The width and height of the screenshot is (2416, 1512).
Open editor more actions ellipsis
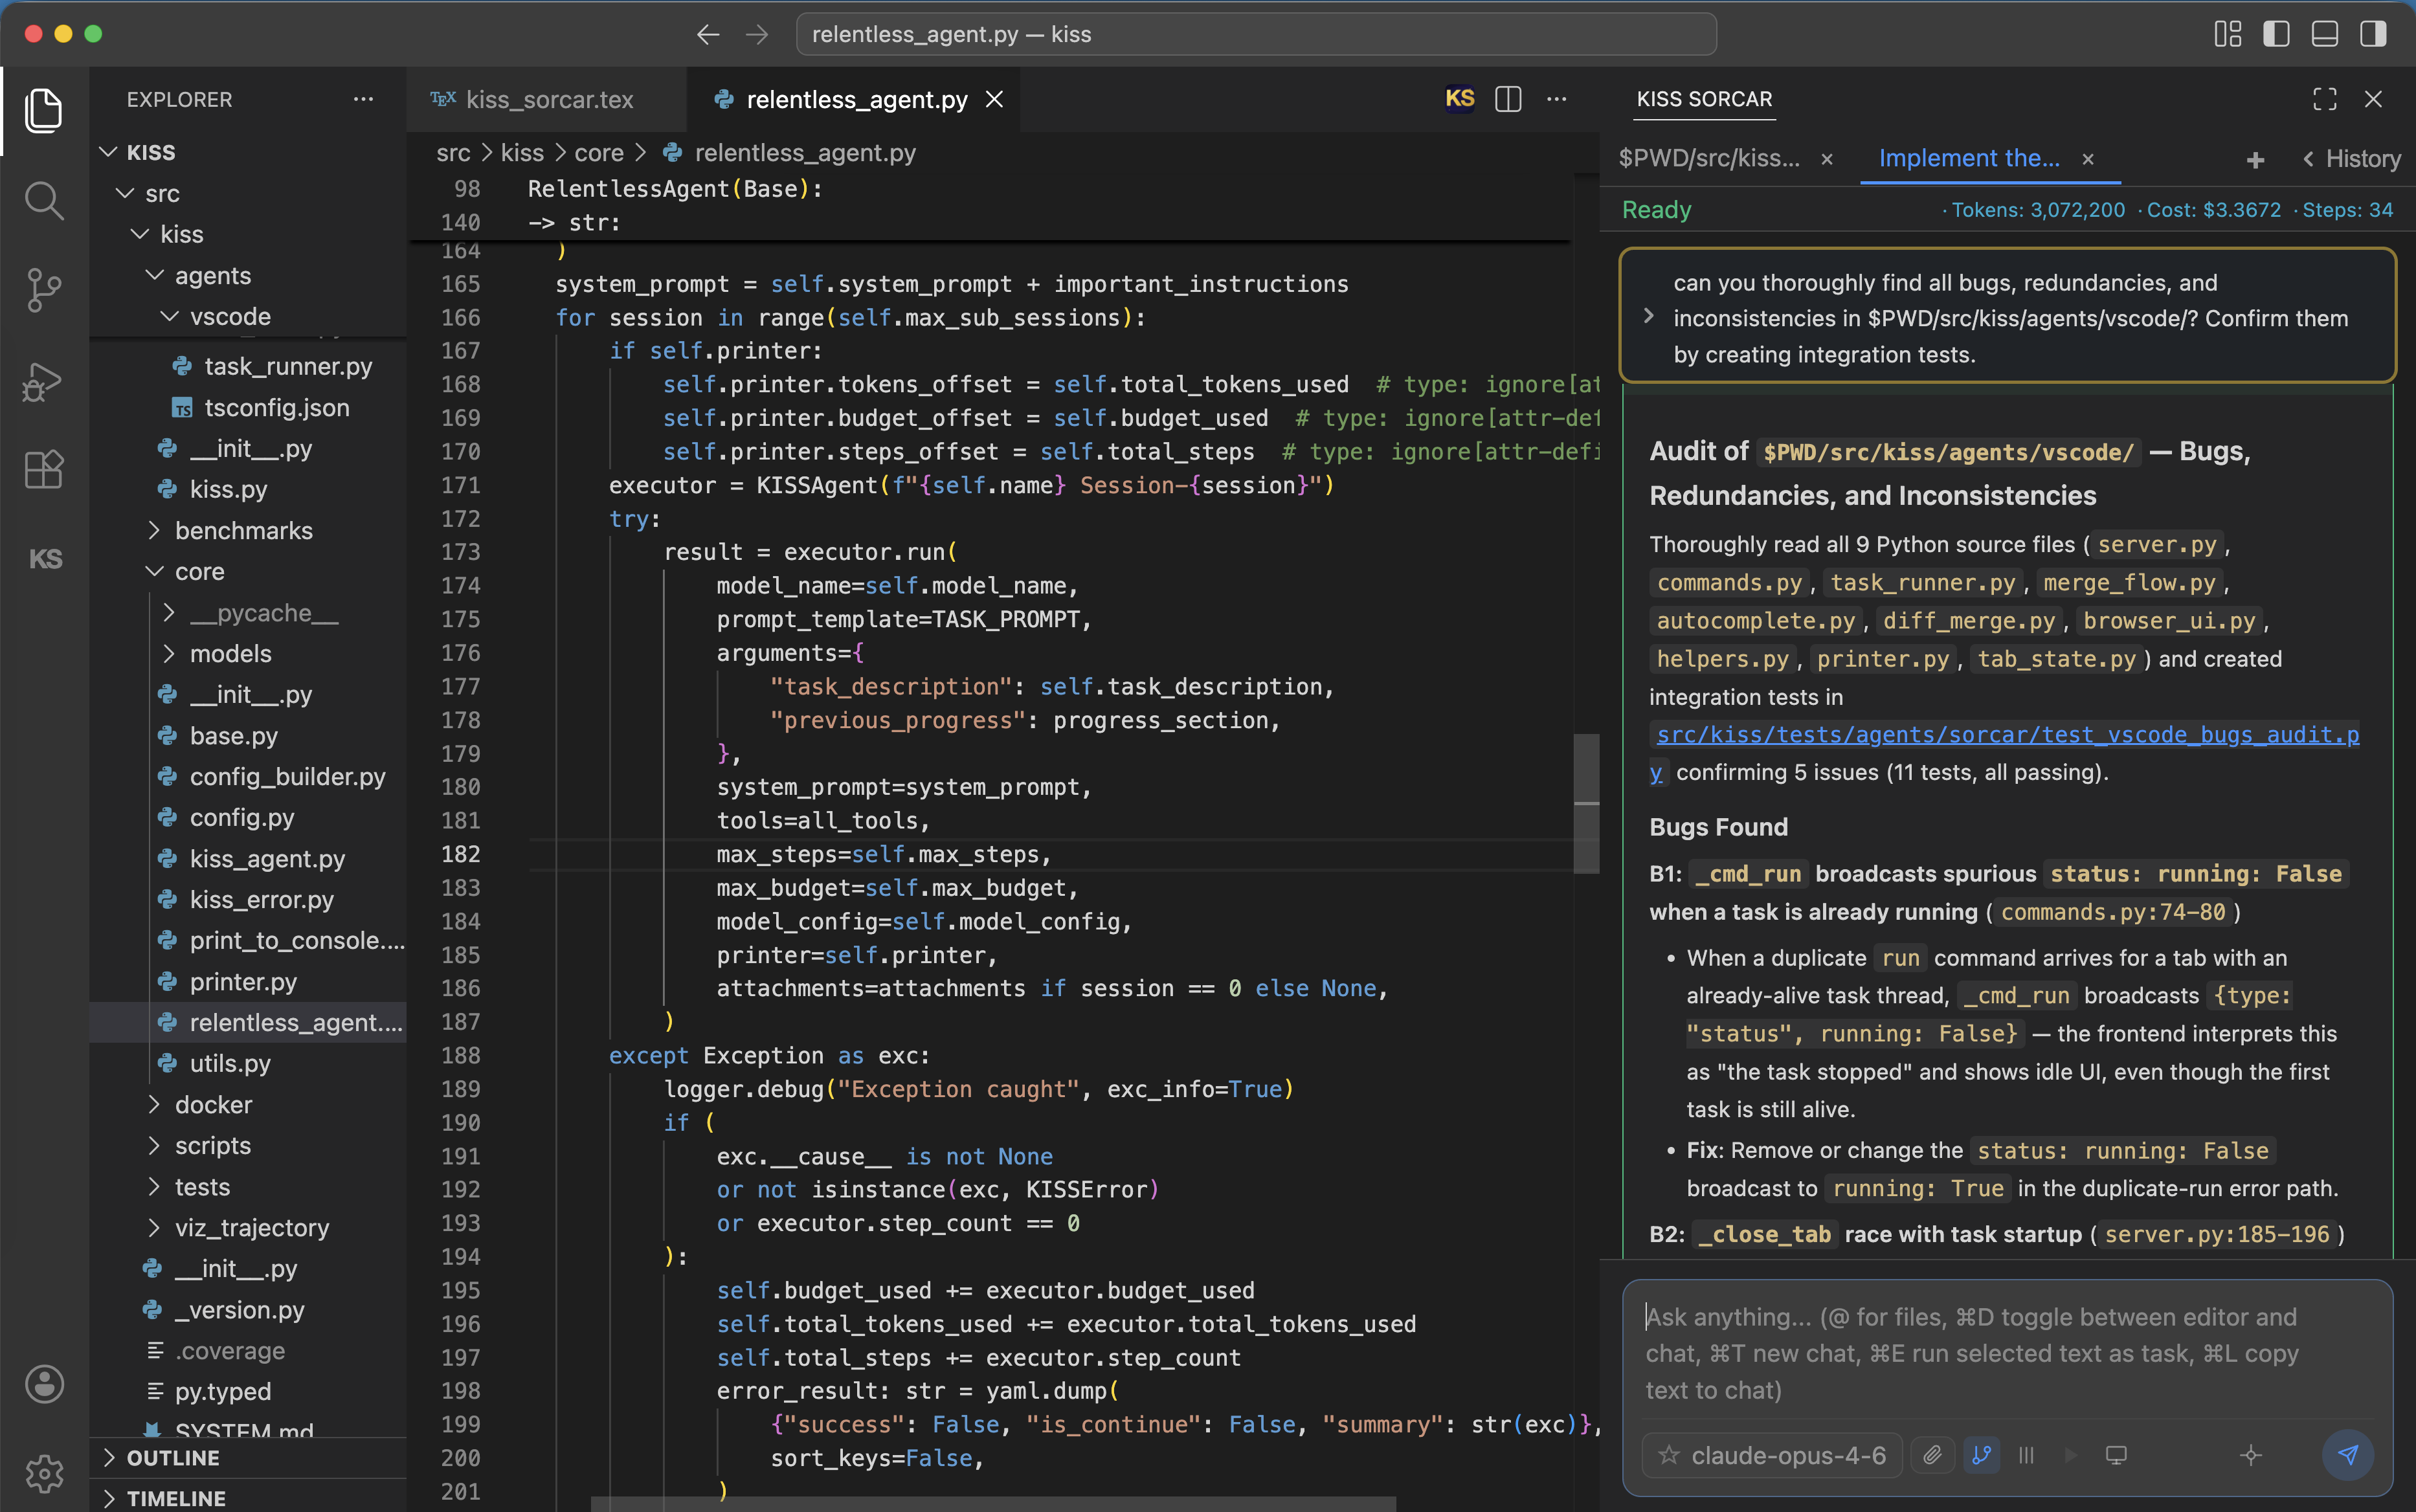point(1556,99)
